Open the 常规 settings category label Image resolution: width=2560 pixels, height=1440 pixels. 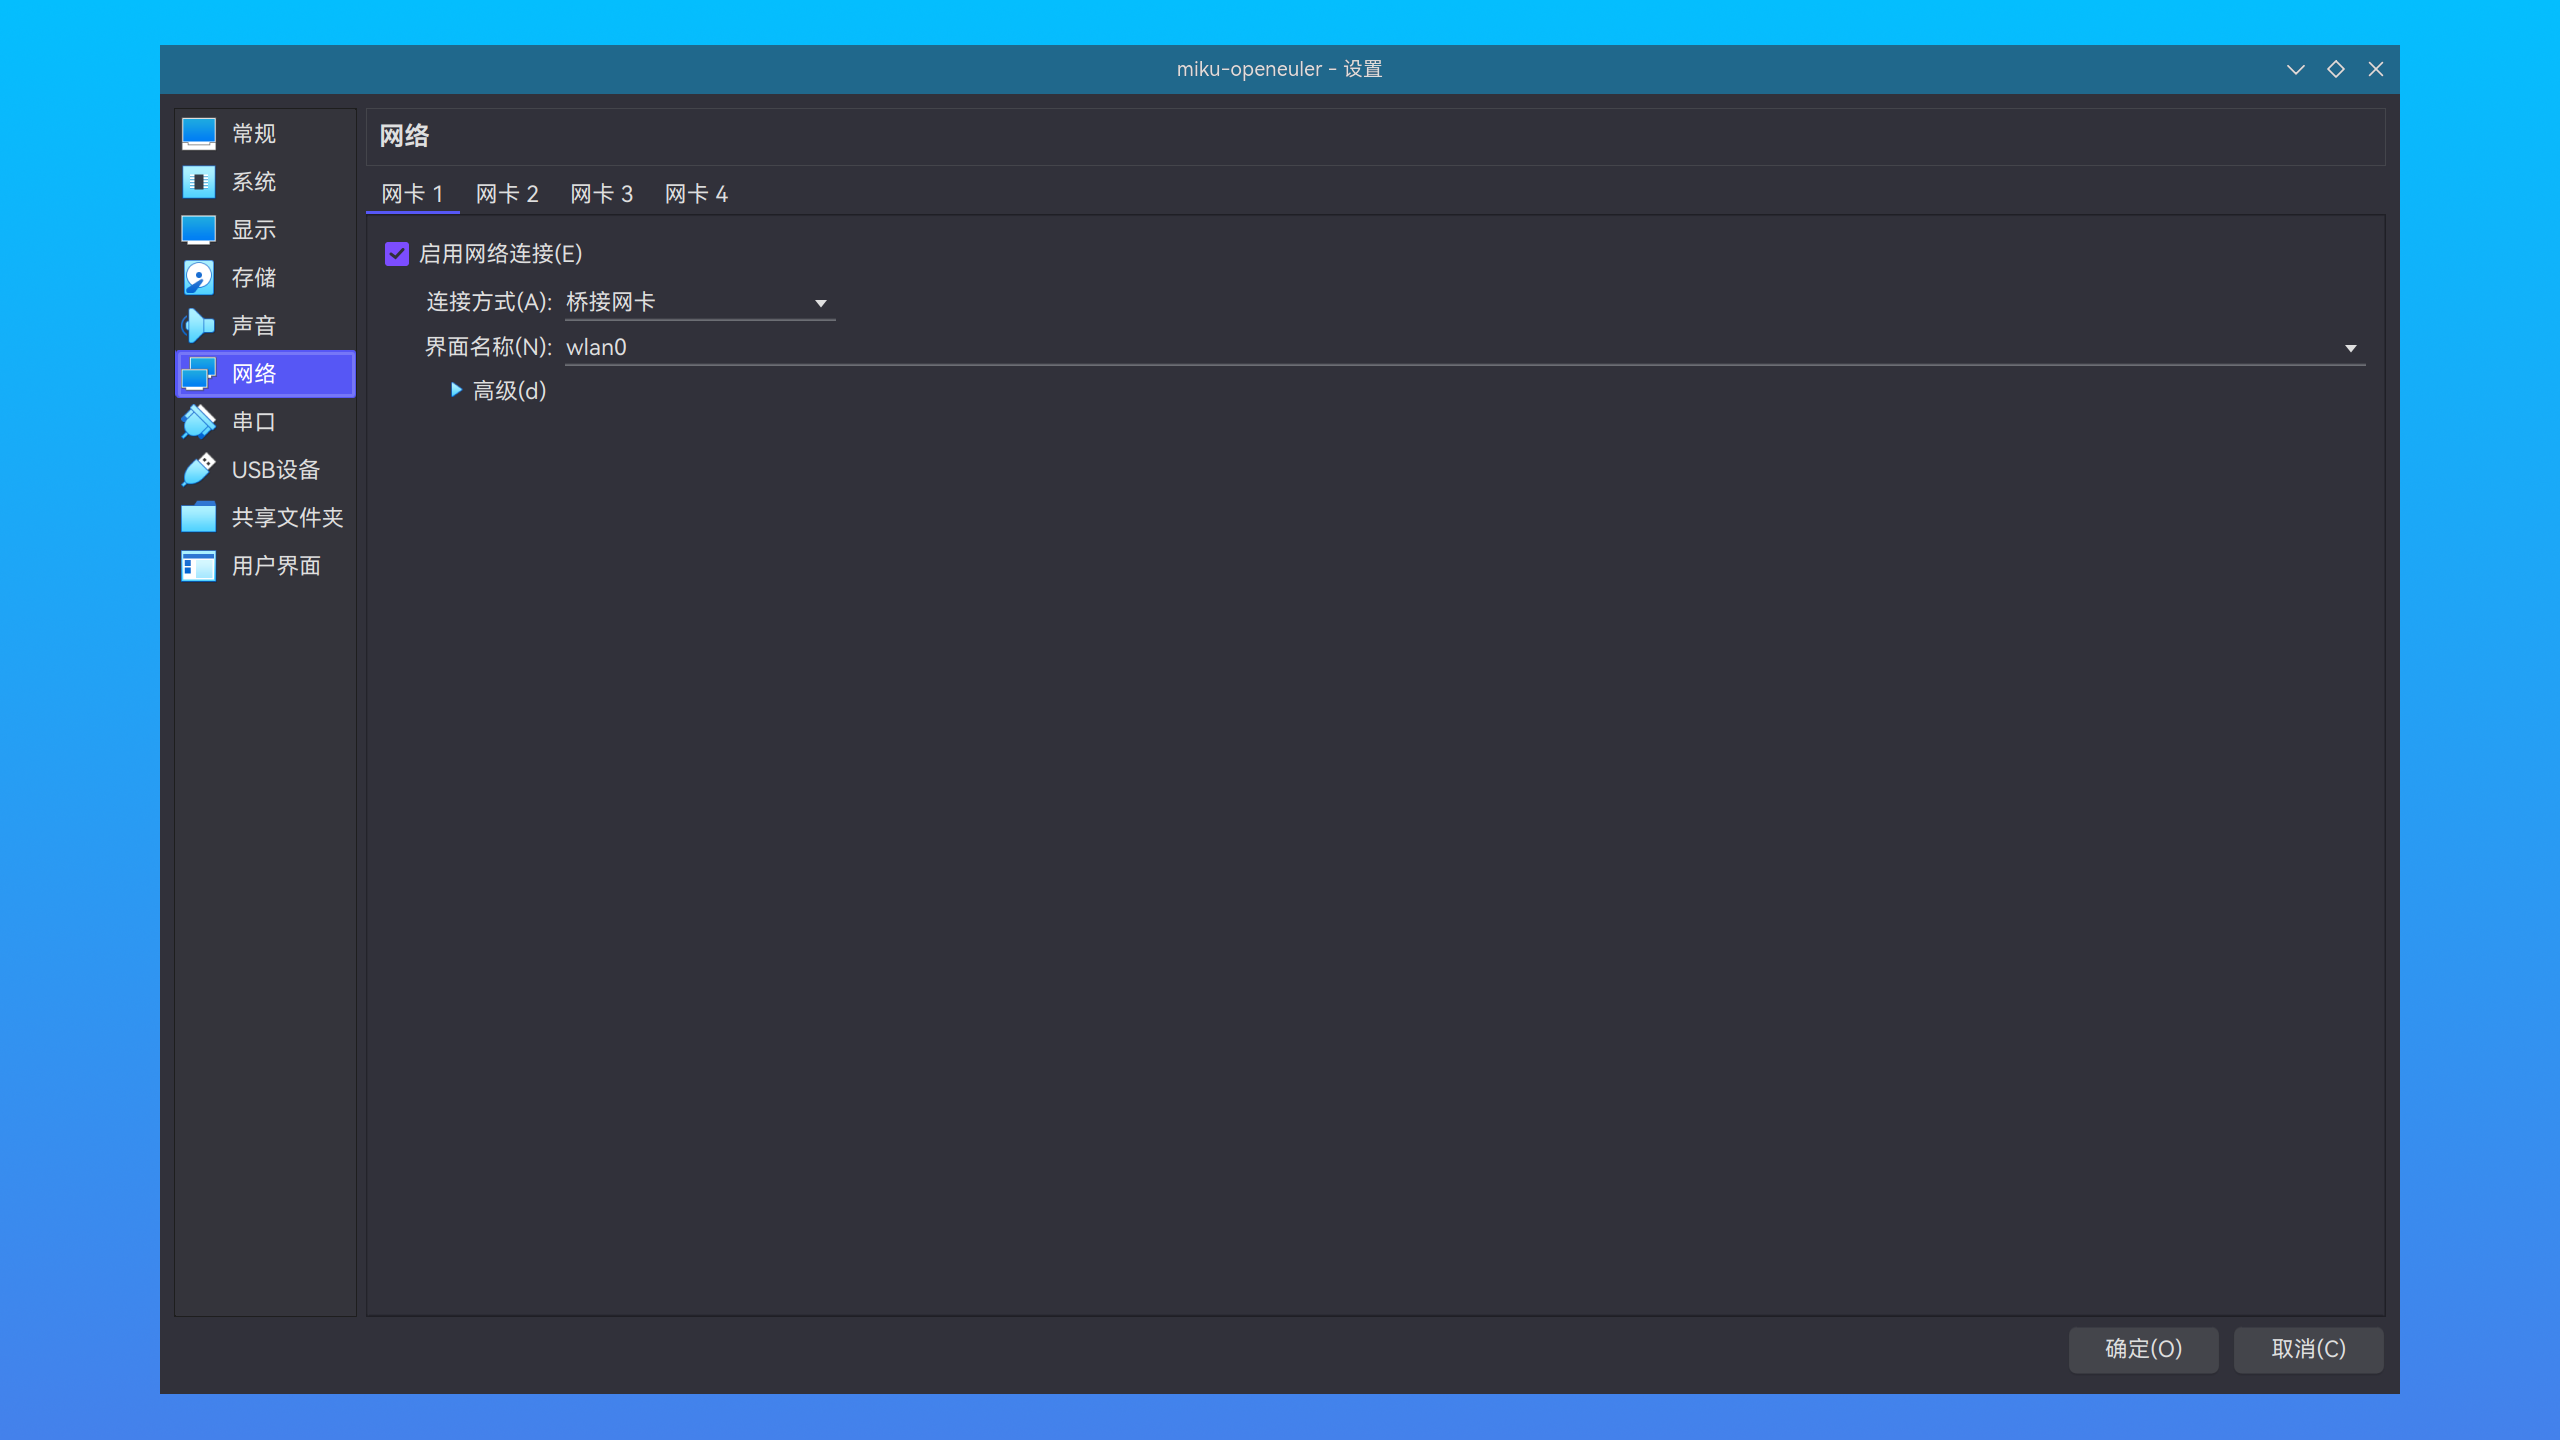(254, 134)
